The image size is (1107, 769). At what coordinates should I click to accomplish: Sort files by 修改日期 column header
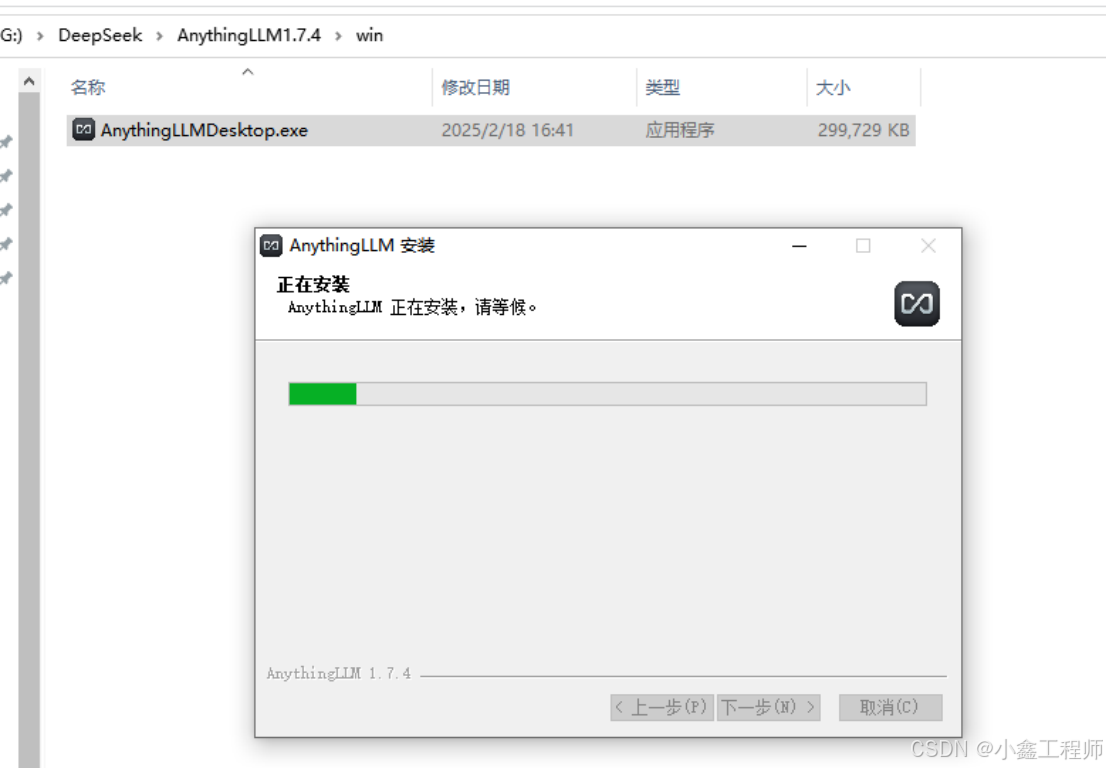(475, 88)
